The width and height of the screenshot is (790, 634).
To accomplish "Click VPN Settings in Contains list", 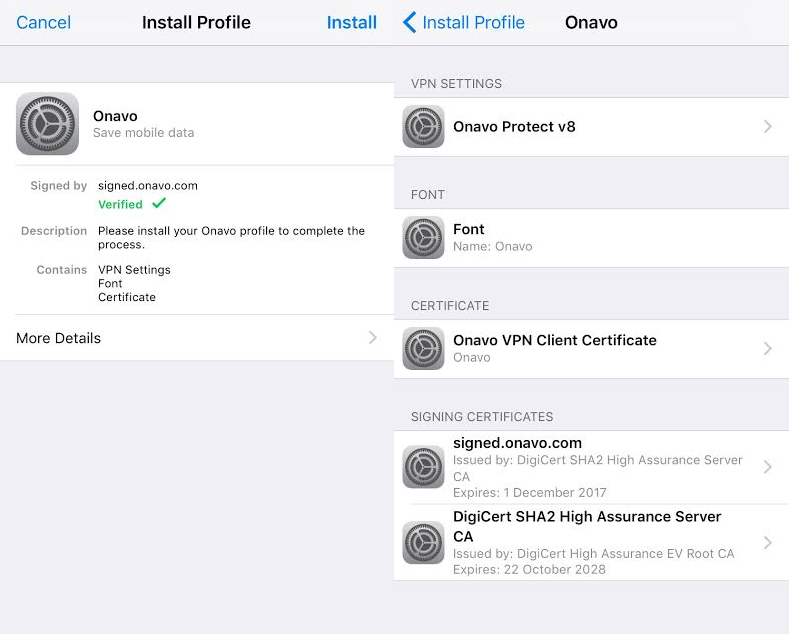I will click(134, 270).
